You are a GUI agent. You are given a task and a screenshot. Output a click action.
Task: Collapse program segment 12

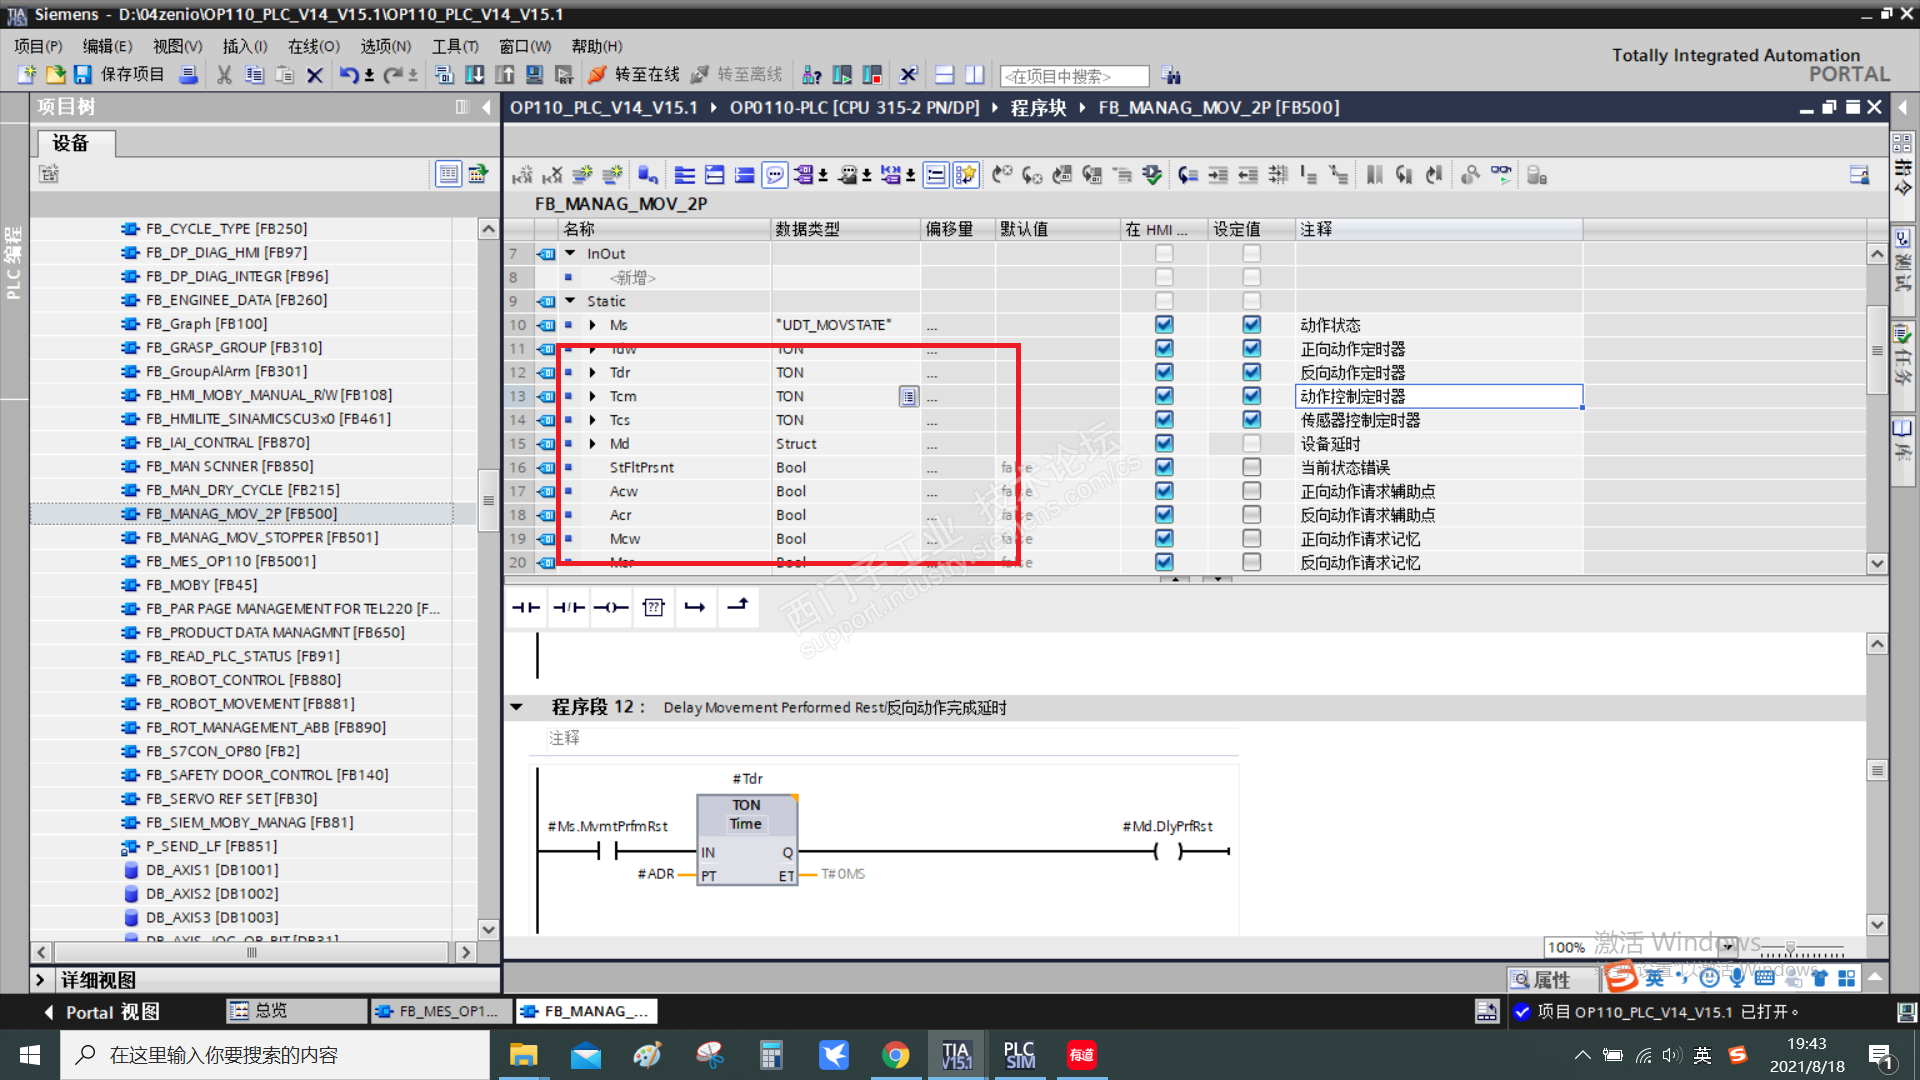pos(517,707)
